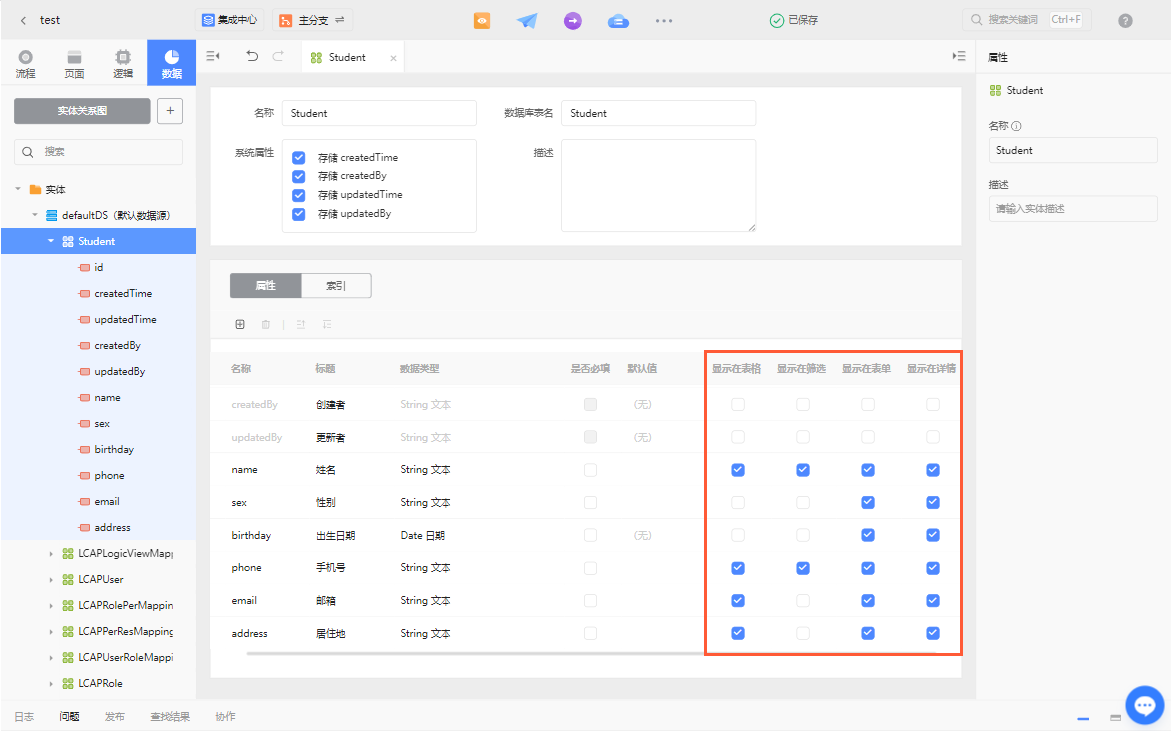Open the 发布 publish panel
This screenshot has height=732, width=1171.
coord(115,716)
